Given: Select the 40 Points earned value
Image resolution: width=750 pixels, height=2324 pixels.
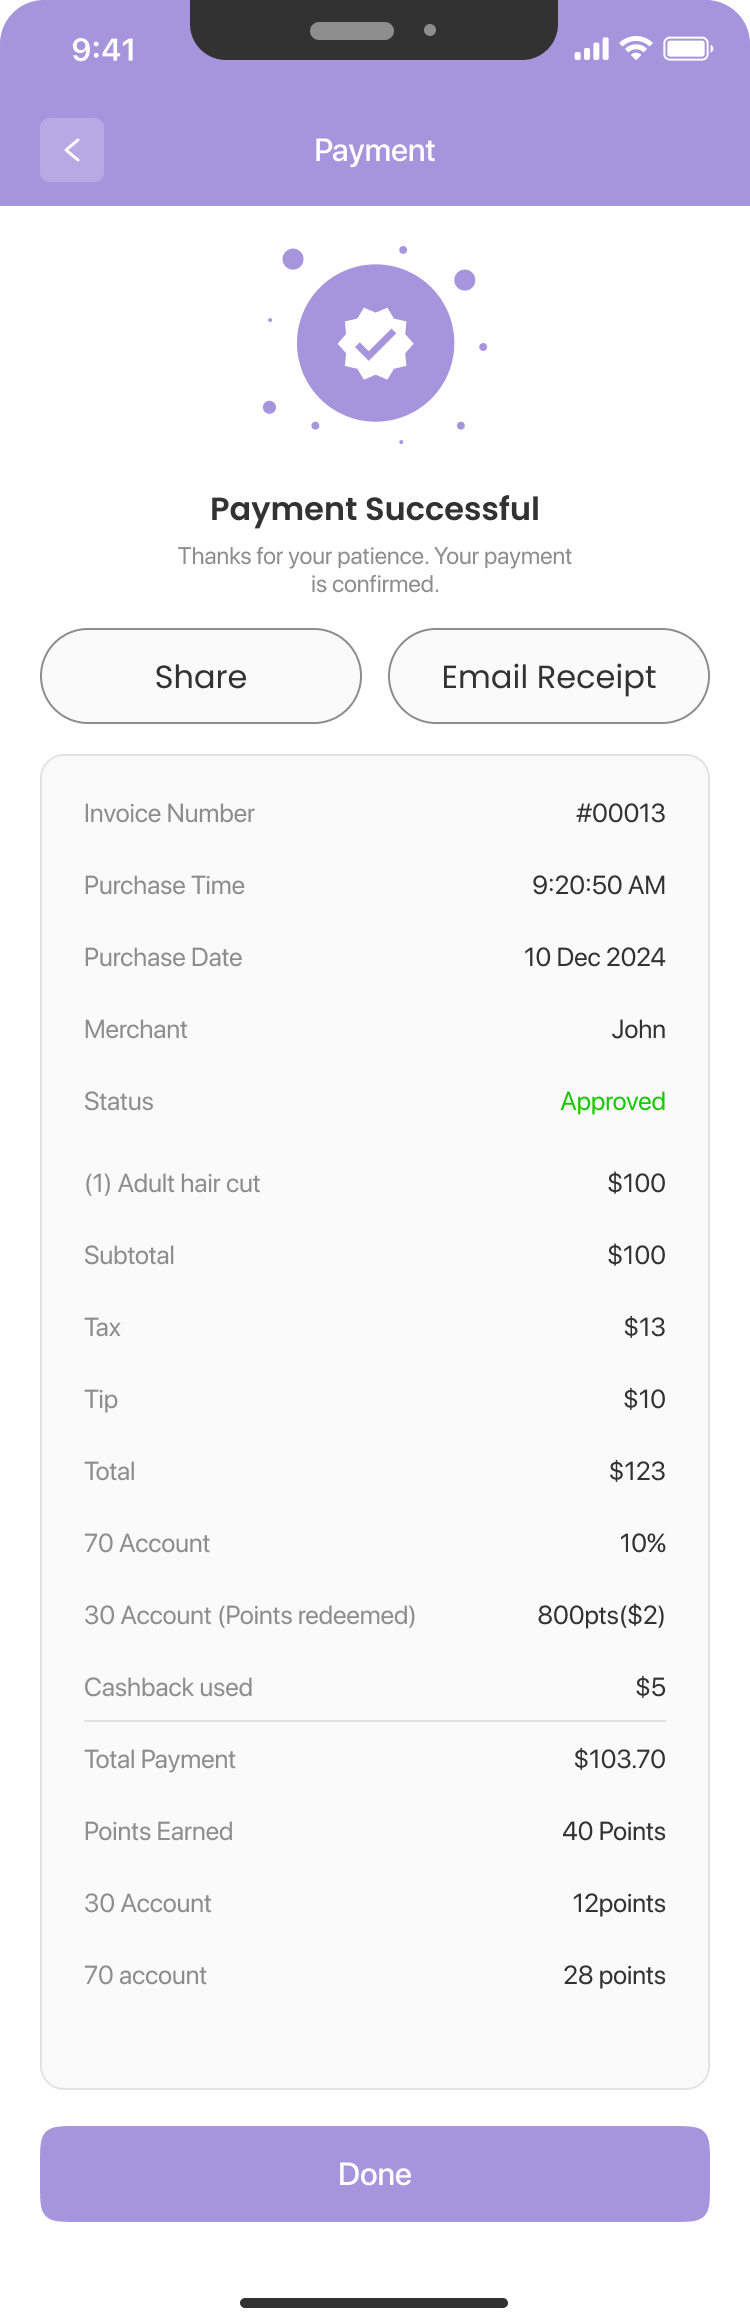Looking at the screenshot, I should point(614,1831).
